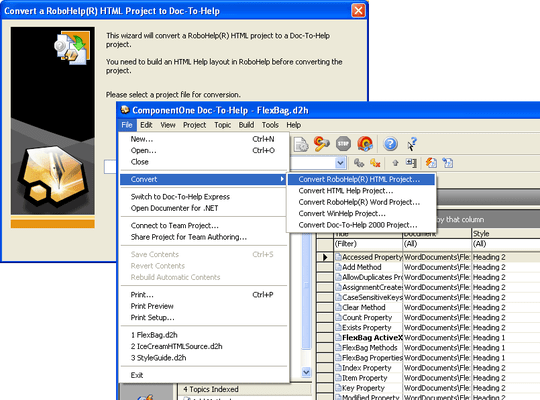Open the Build menu

click(246, 125)
